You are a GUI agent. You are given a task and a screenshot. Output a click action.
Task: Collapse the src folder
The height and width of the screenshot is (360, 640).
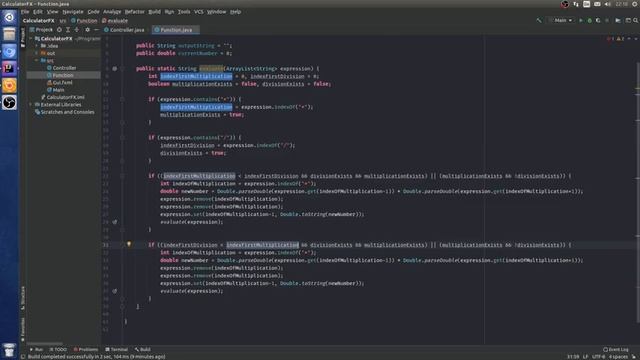coord(37,60)
